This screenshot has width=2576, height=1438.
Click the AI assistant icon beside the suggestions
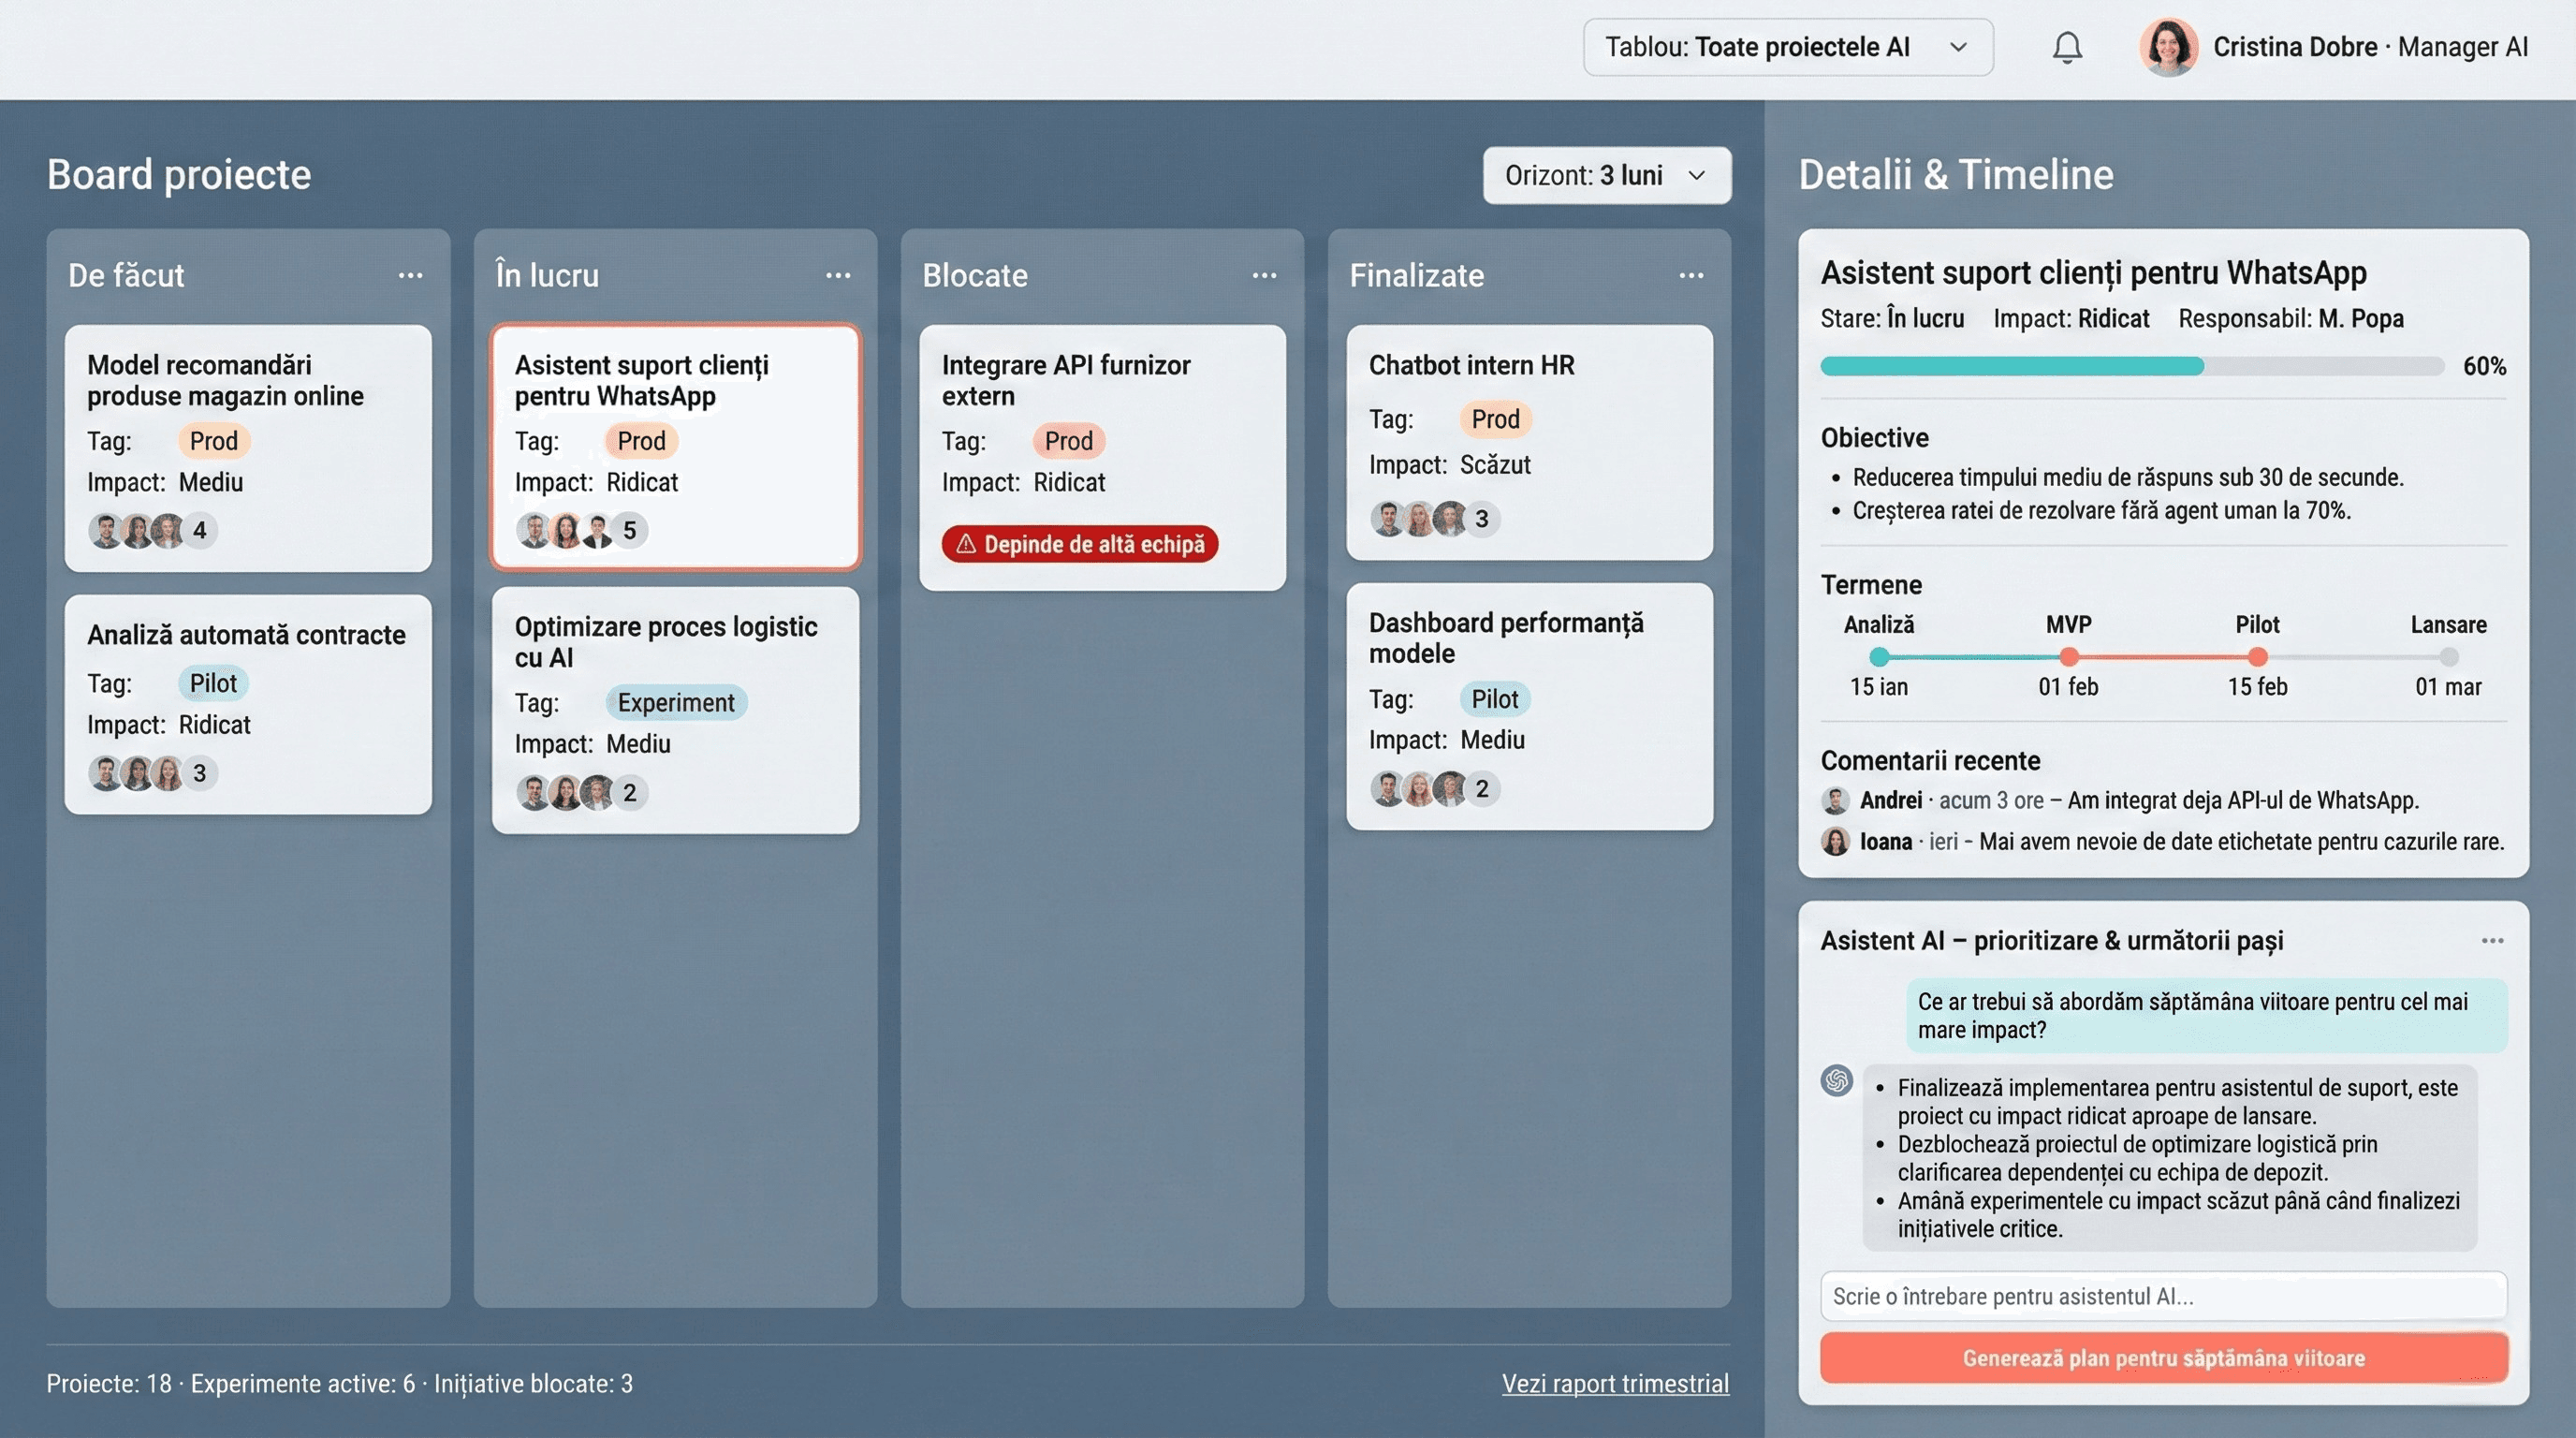point(1836,1080)
